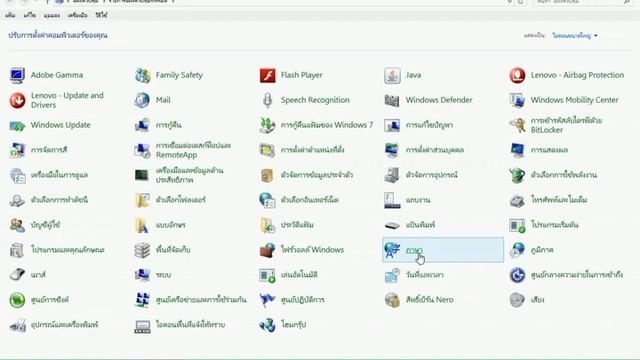Open the แก้ไข (Edit) menu
This screenshot has height=360, width=640.
pyautogui.click(x=29, y=15)
